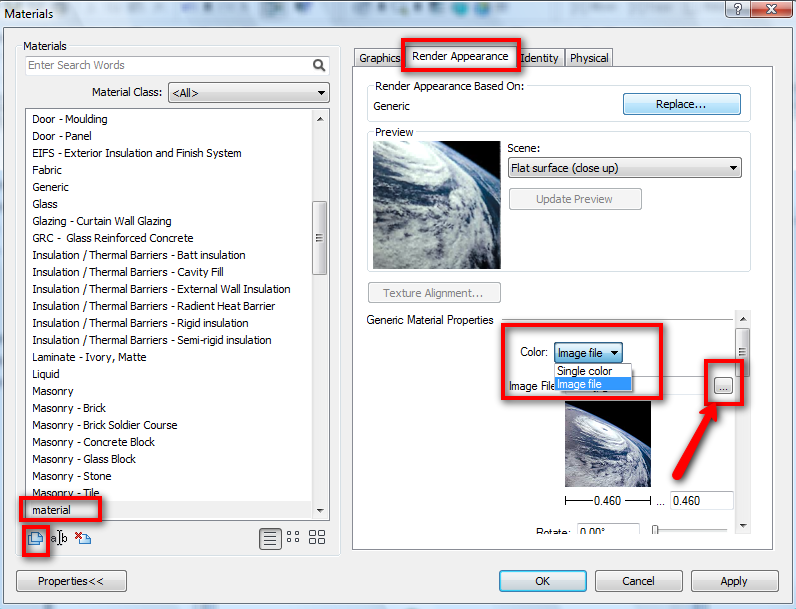Select Masonry - Glass Block
Image resolution: width=796 pixels, height=609 pixels.
point(84,459)
